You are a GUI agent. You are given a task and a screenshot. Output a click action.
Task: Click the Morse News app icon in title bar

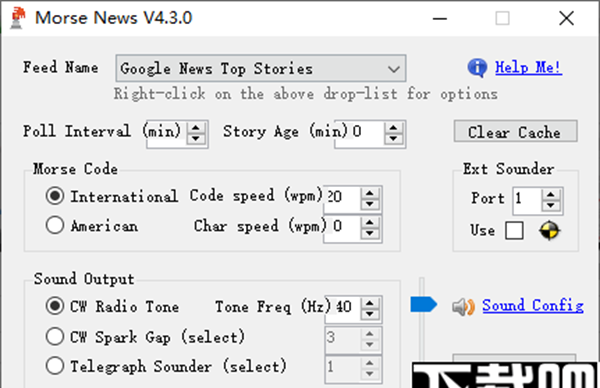18,18
